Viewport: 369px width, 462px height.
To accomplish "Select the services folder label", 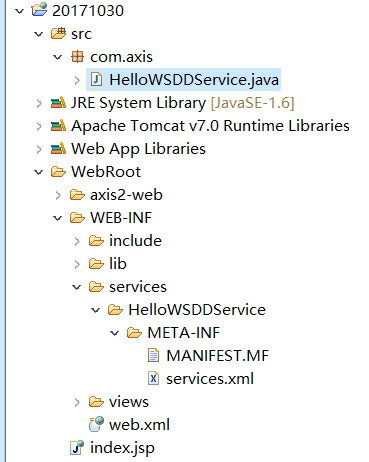I will (x=138, y=287).
